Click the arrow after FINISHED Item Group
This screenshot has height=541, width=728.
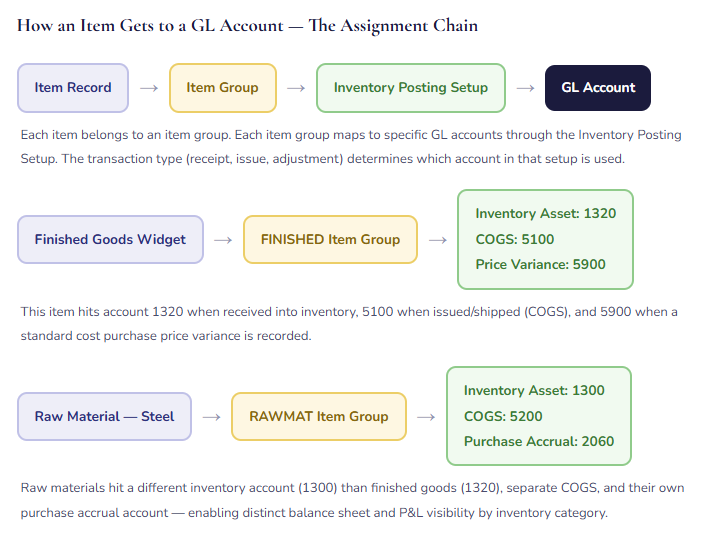(x=437, y=240)
